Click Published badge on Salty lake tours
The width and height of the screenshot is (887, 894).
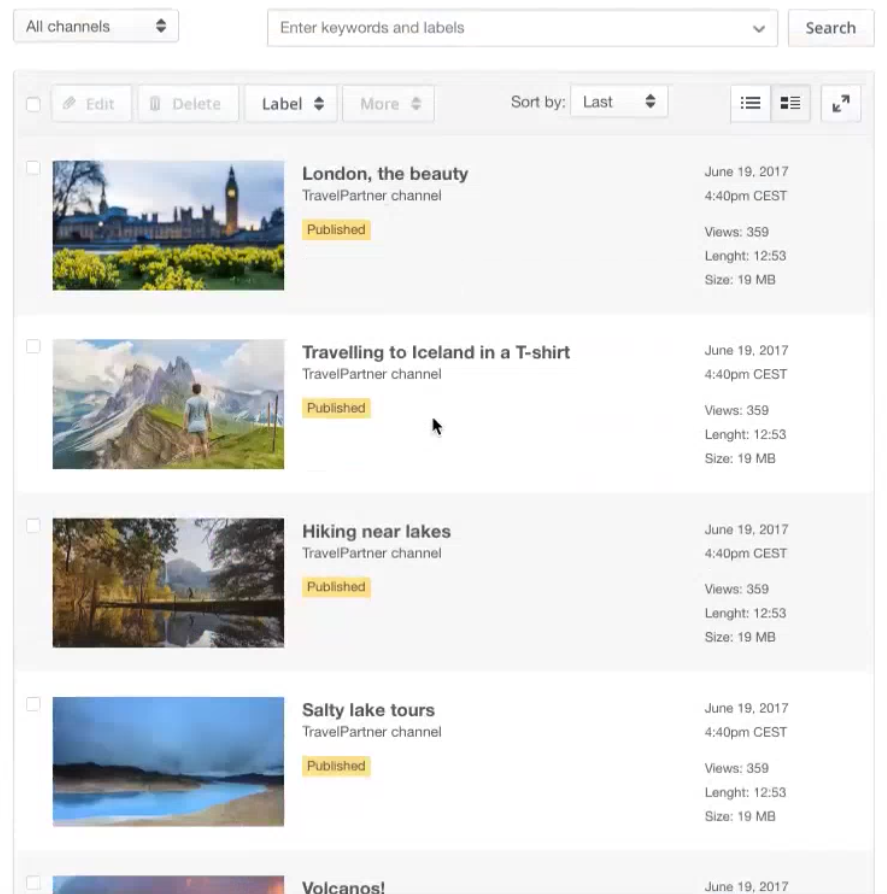336,766
